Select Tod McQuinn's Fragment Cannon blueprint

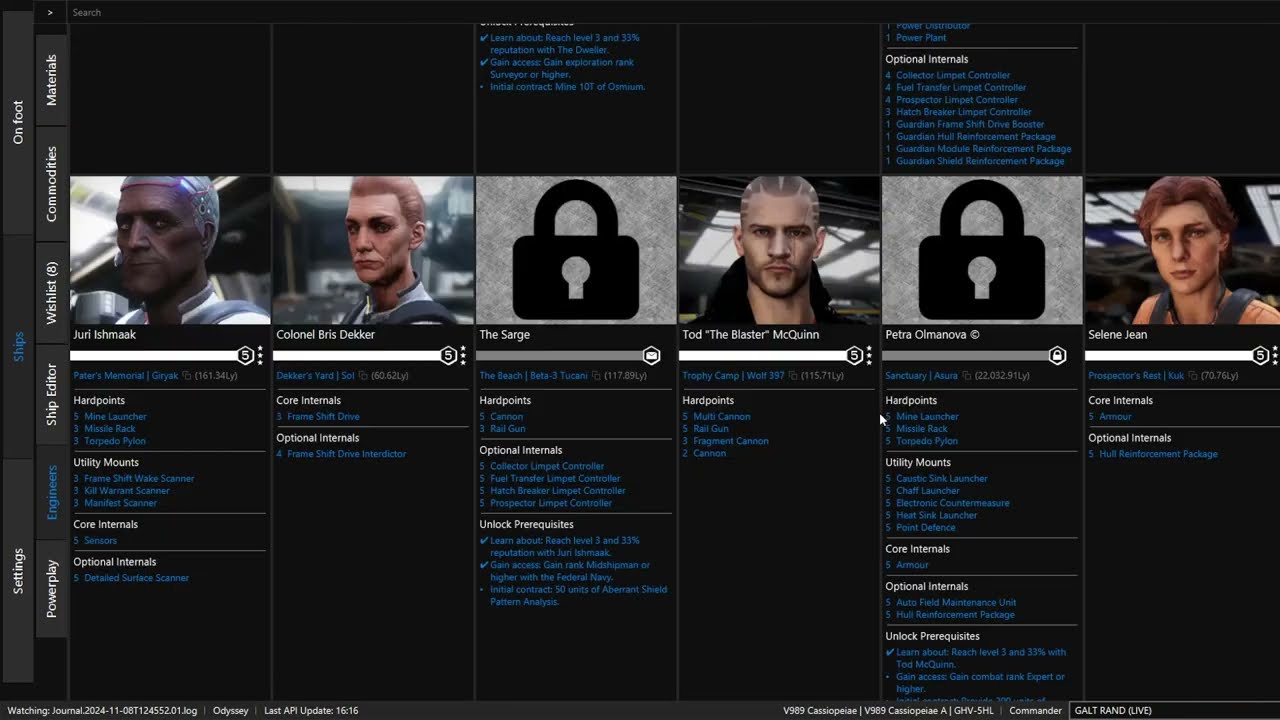pyautogui.click(x=731, y=441)
